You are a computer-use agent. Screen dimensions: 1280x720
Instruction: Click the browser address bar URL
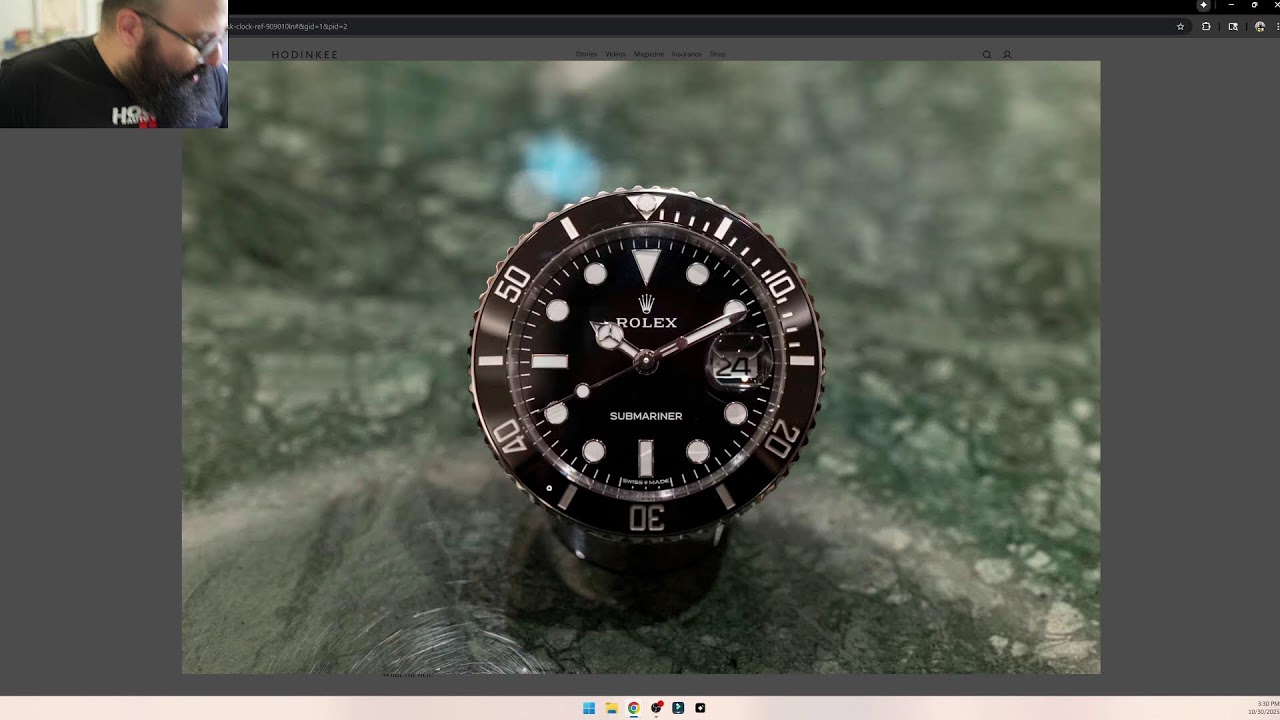[x=288, y=27]
